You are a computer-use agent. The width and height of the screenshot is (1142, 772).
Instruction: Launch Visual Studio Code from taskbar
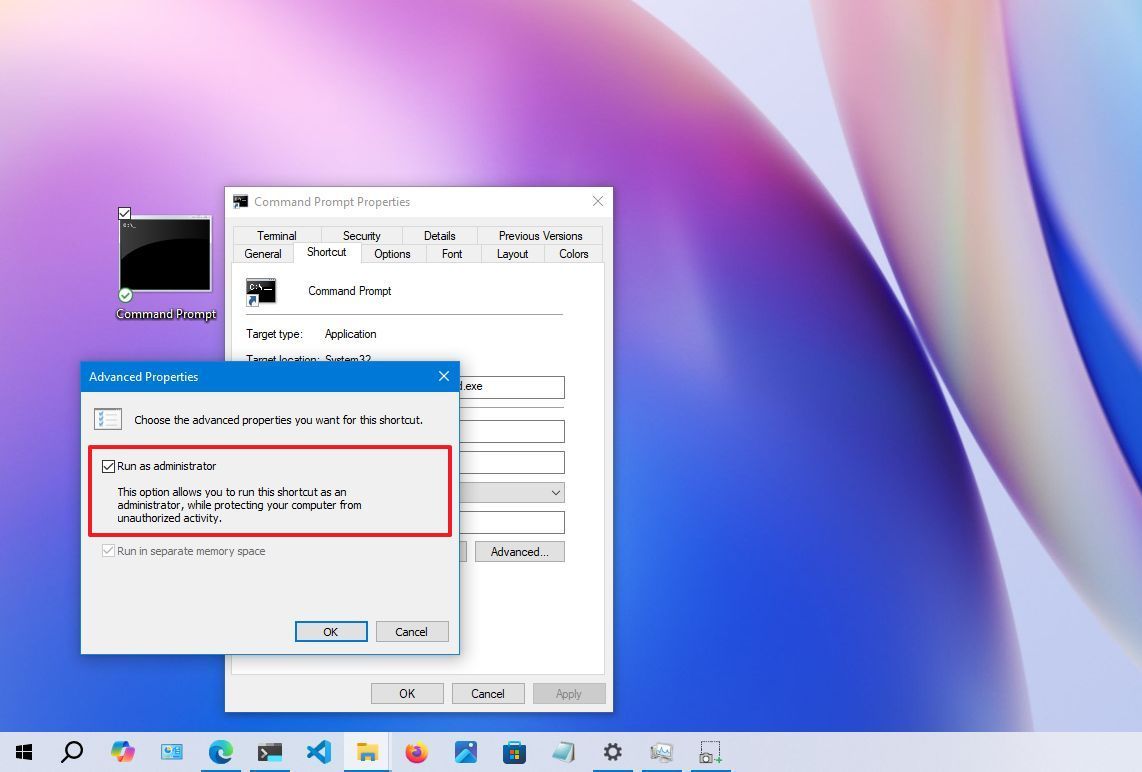pyautogui.click(x=318, y=751)
